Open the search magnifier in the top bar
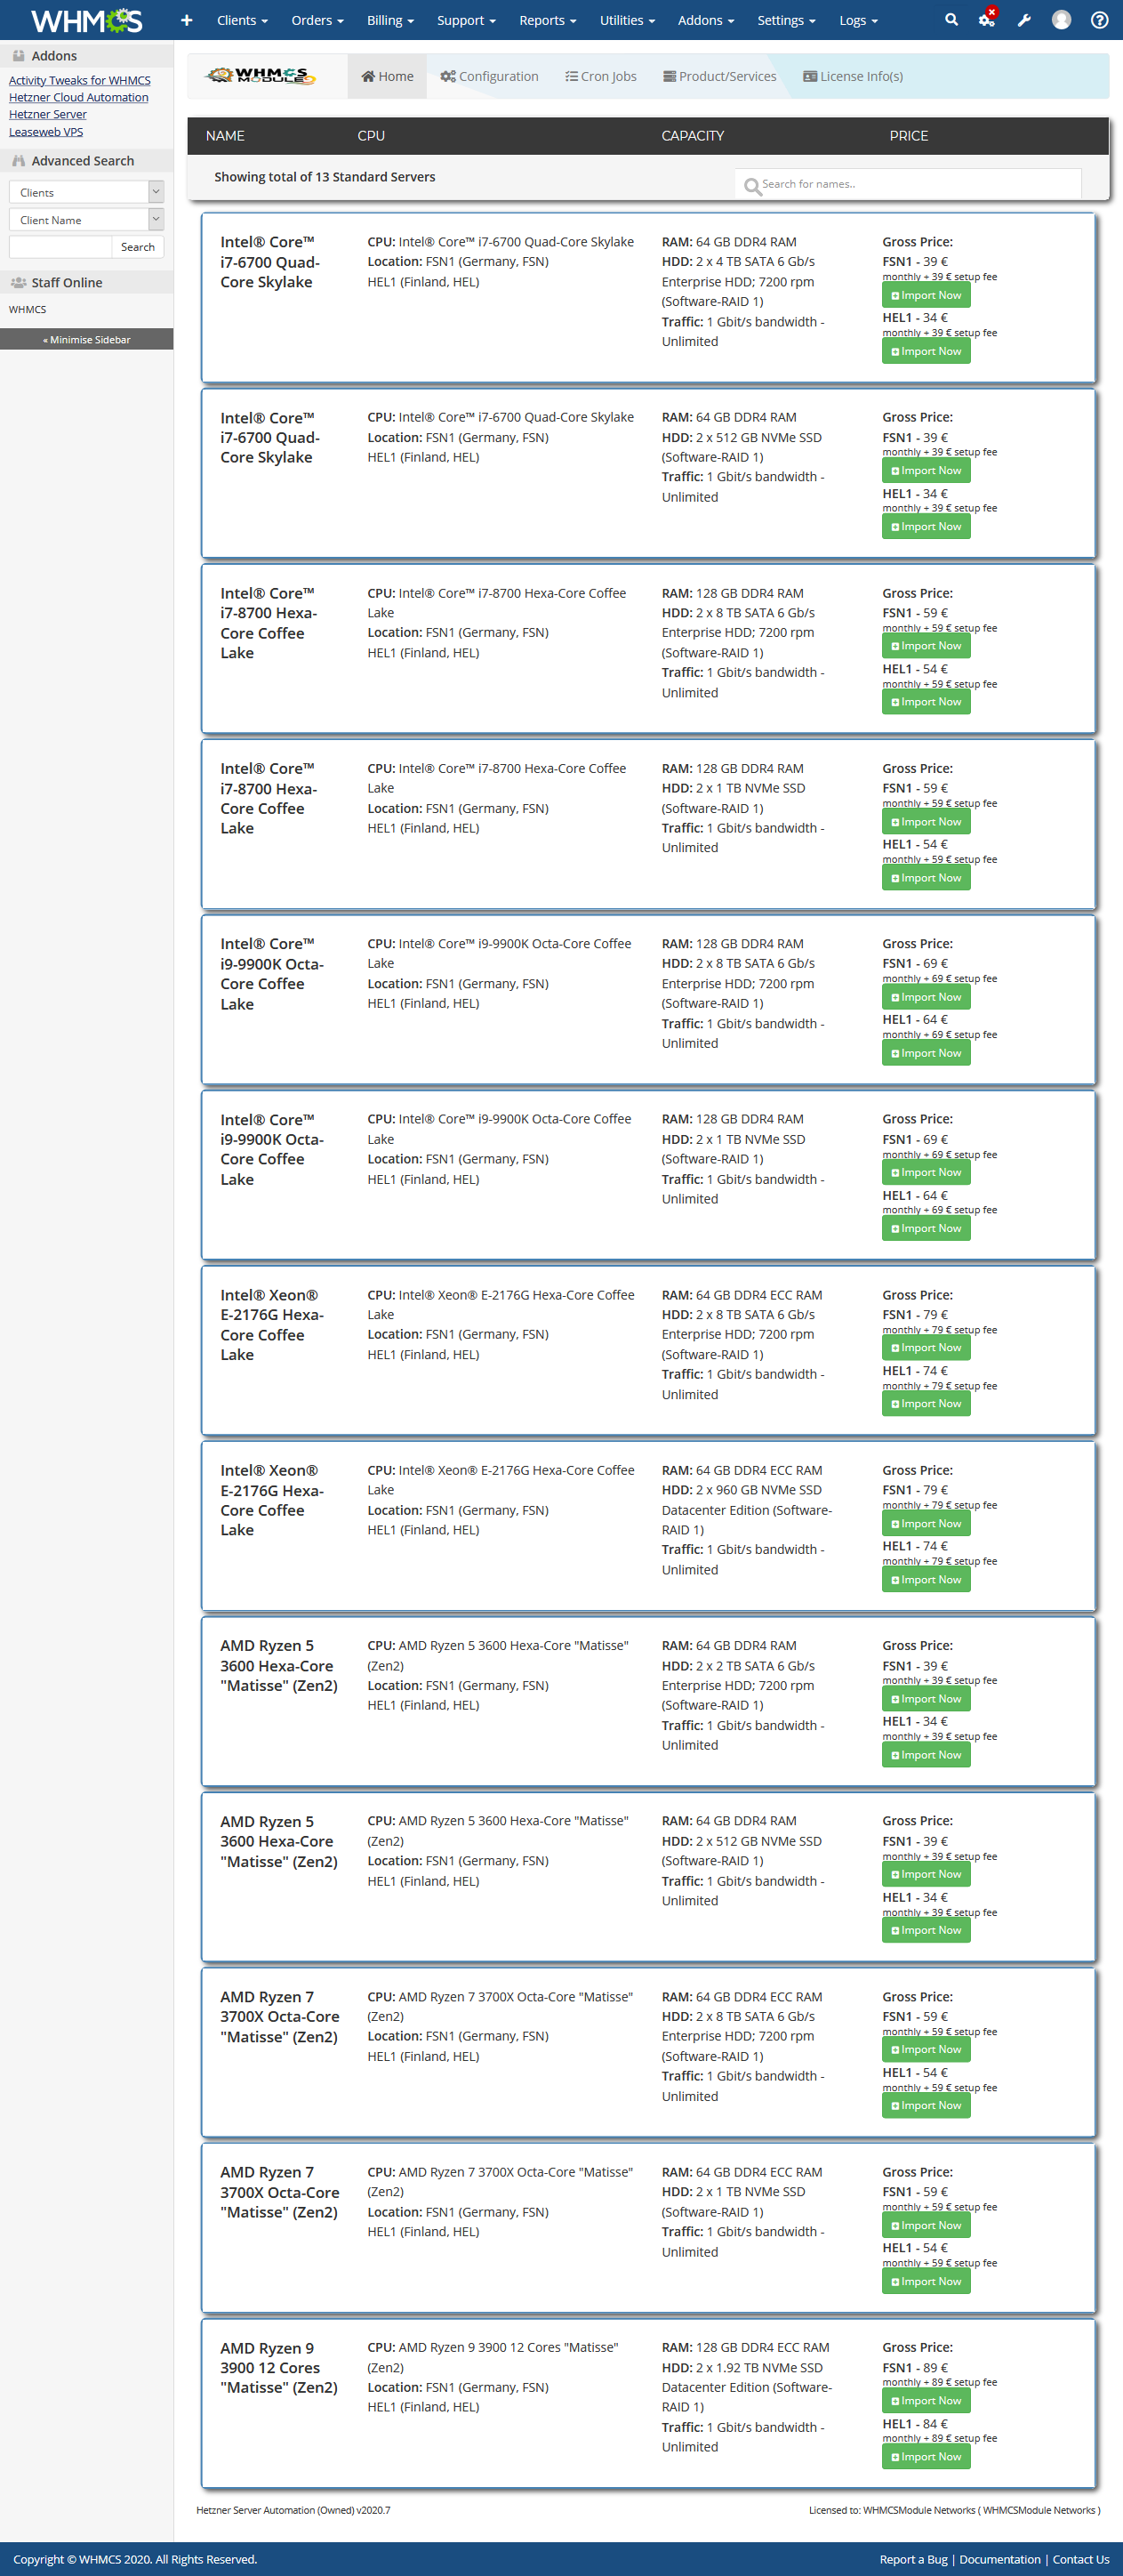Viewport: 1123px width, 2576px height. tap(951, 19)
